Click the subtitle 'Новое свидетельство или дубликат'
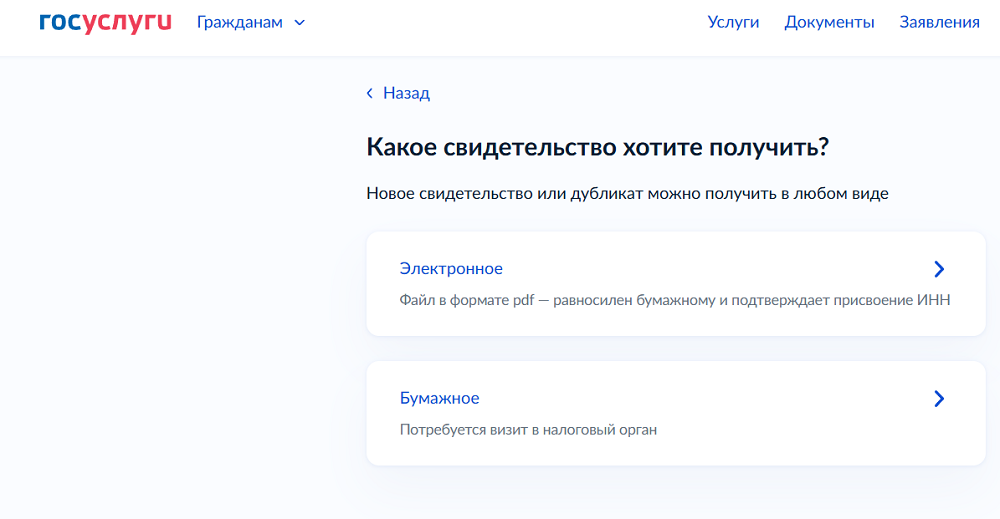 pos(504,194)
